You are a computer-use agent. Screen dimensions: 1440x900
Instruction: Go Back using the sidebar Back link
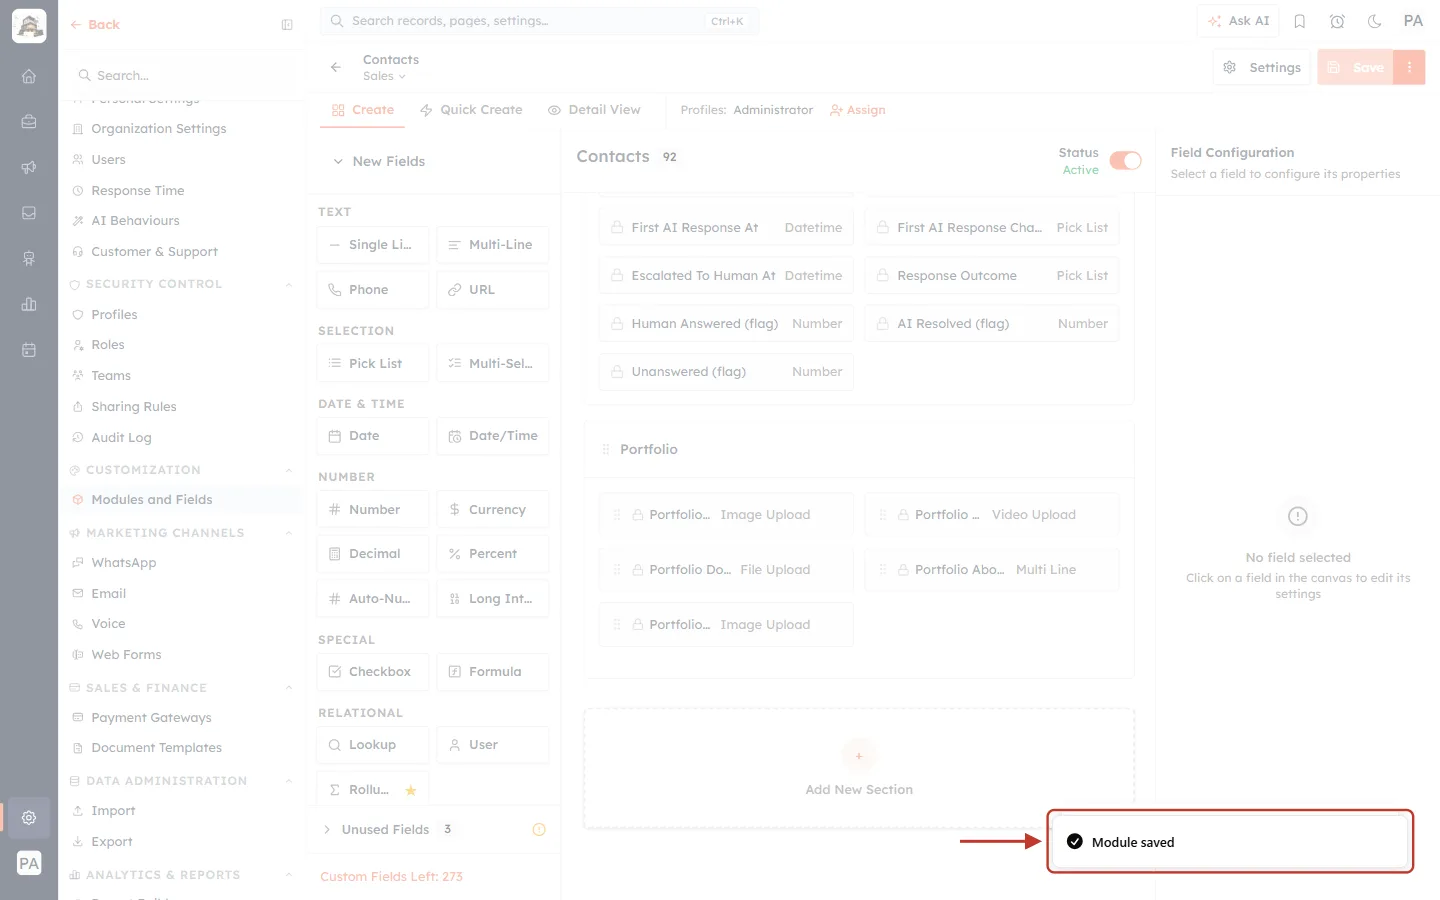95,25
